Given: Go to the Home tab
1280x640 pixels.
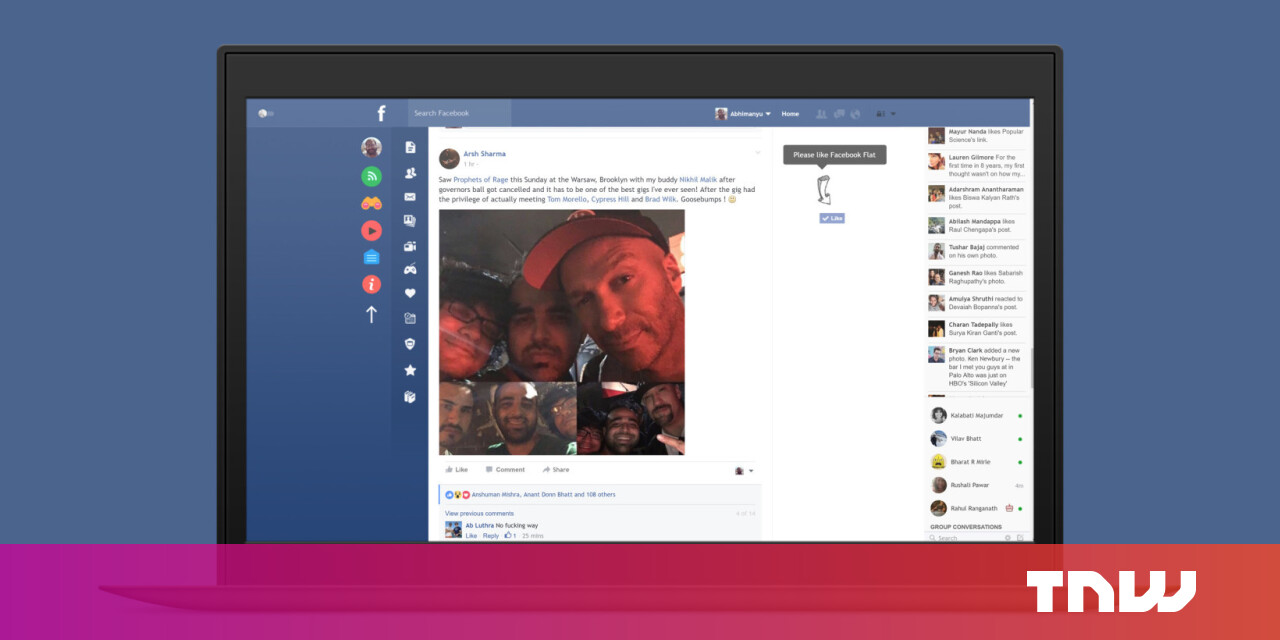Looking at the screenshot, I should (790, 114).
